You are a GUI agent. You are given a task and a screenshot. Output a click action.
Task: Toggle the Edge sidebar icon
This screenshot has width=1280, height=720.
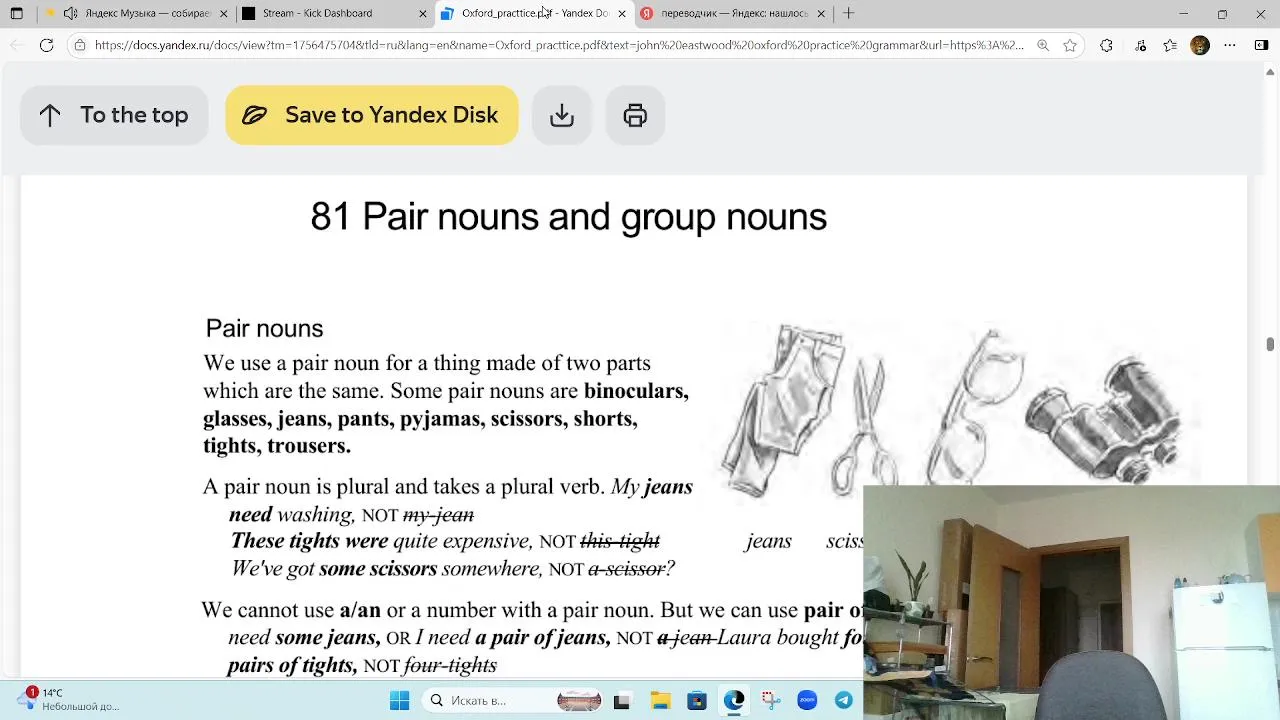[1261, 45]
